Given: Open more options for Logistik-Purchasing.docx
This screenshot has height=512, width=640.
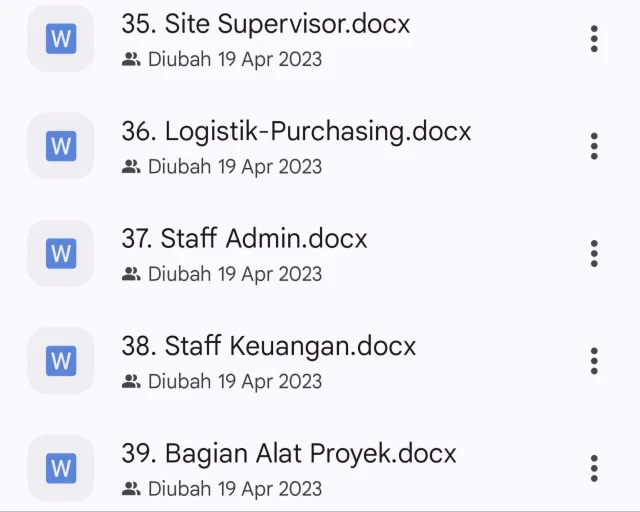Looking at the screenshot, I should tap(594, 146).
